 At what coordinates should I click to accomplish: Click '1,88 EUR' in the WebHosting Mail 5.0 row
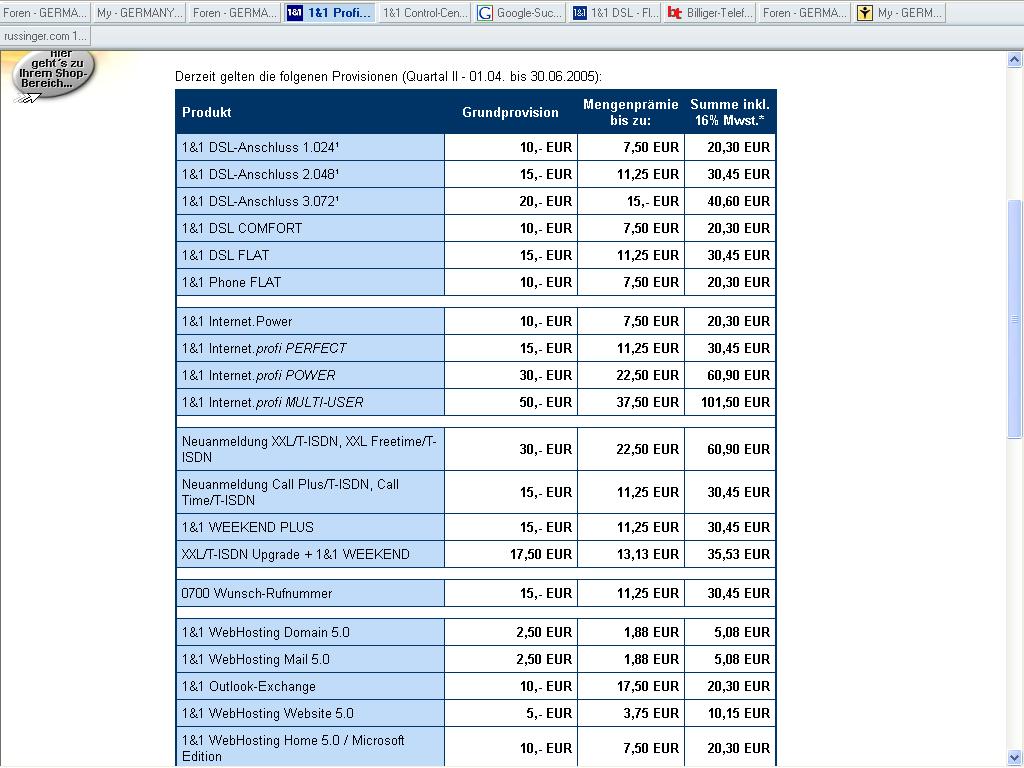[x=651, y=660]
